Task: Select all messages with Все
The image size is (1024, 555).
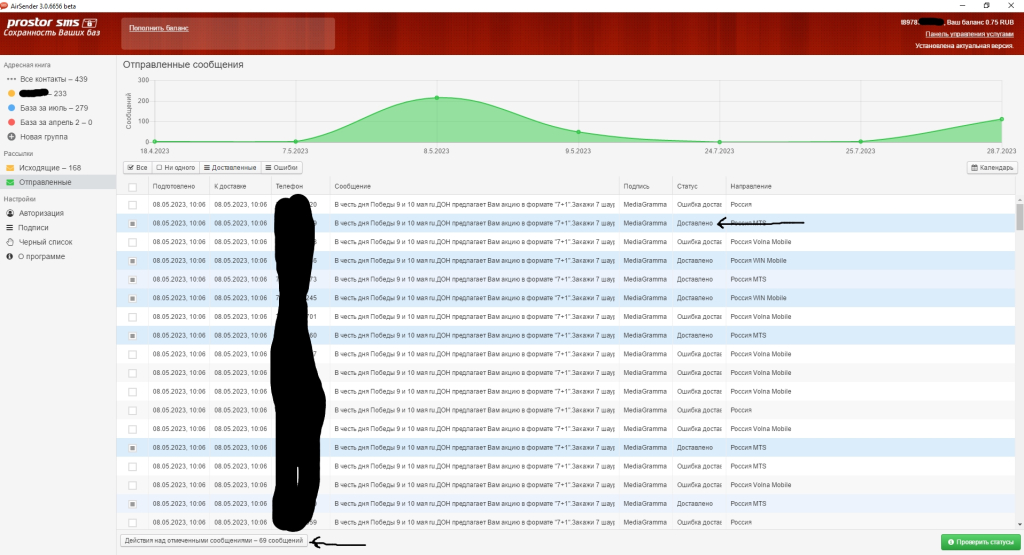Action: [137, 168]
